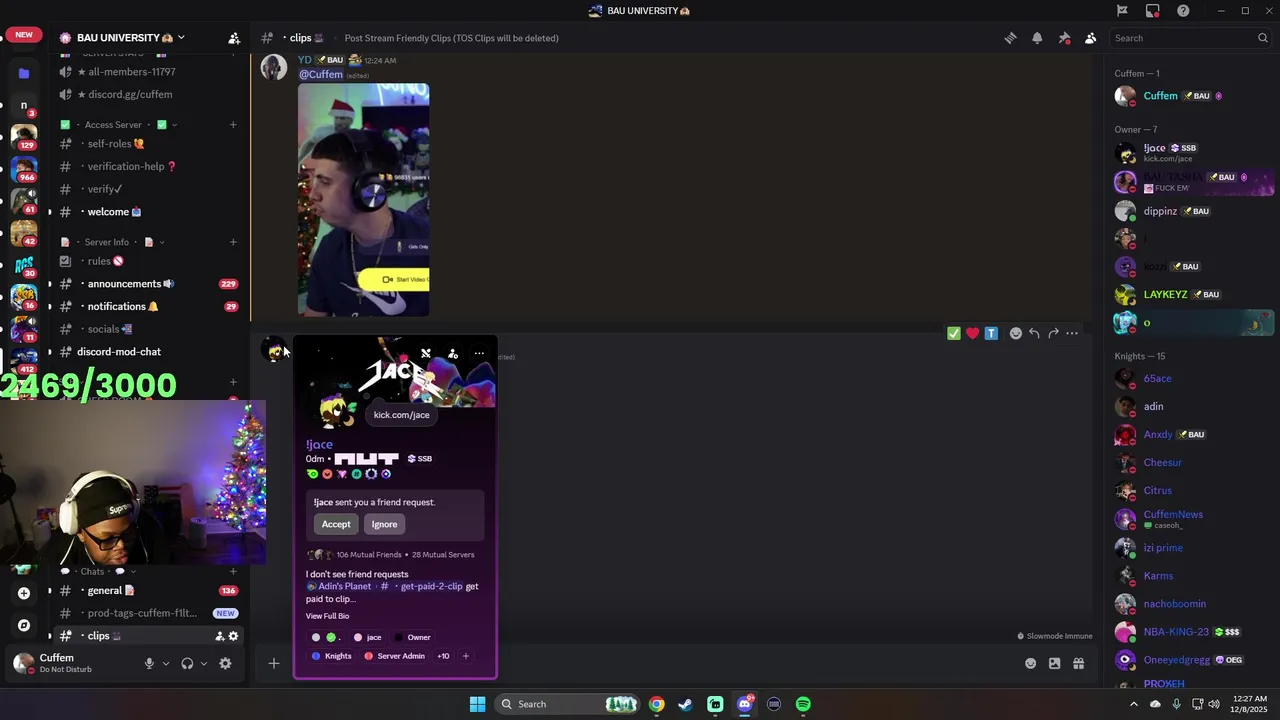Show +10 more roles on profile

[x=443, y=656]
